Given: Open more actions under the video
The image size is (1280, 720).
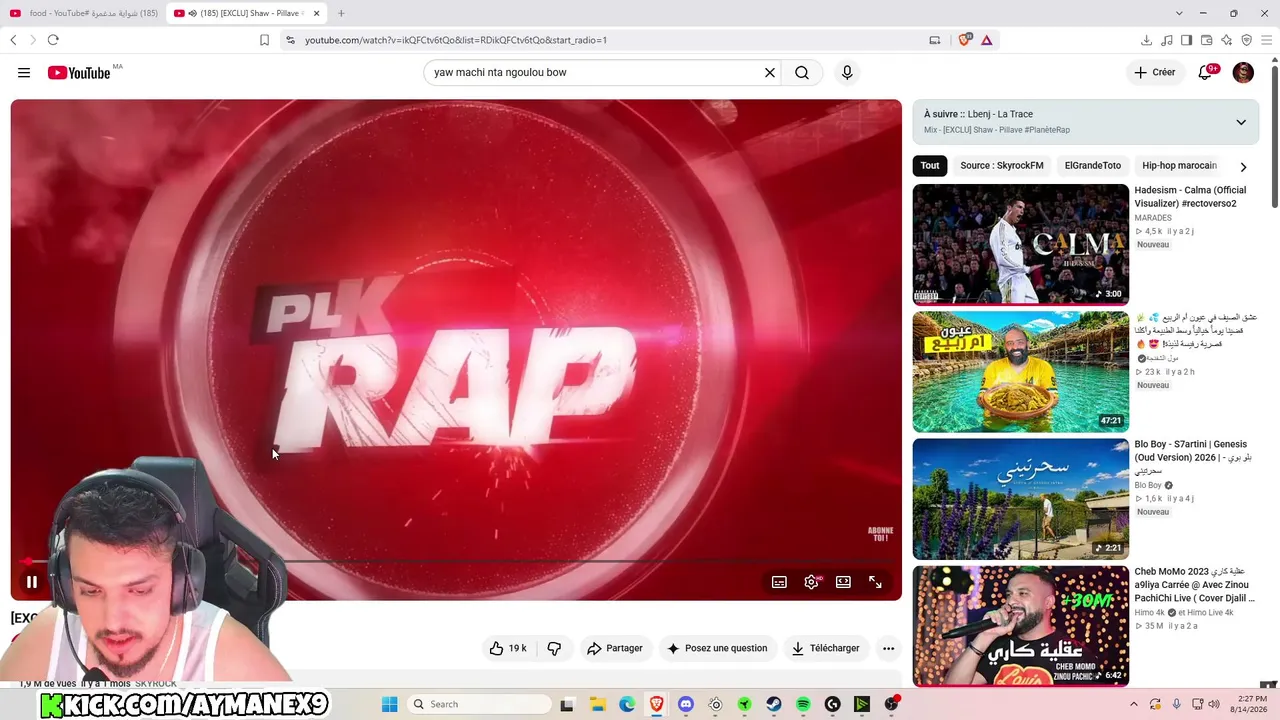Looking at the screenshot, I should (x=888, y=648).
